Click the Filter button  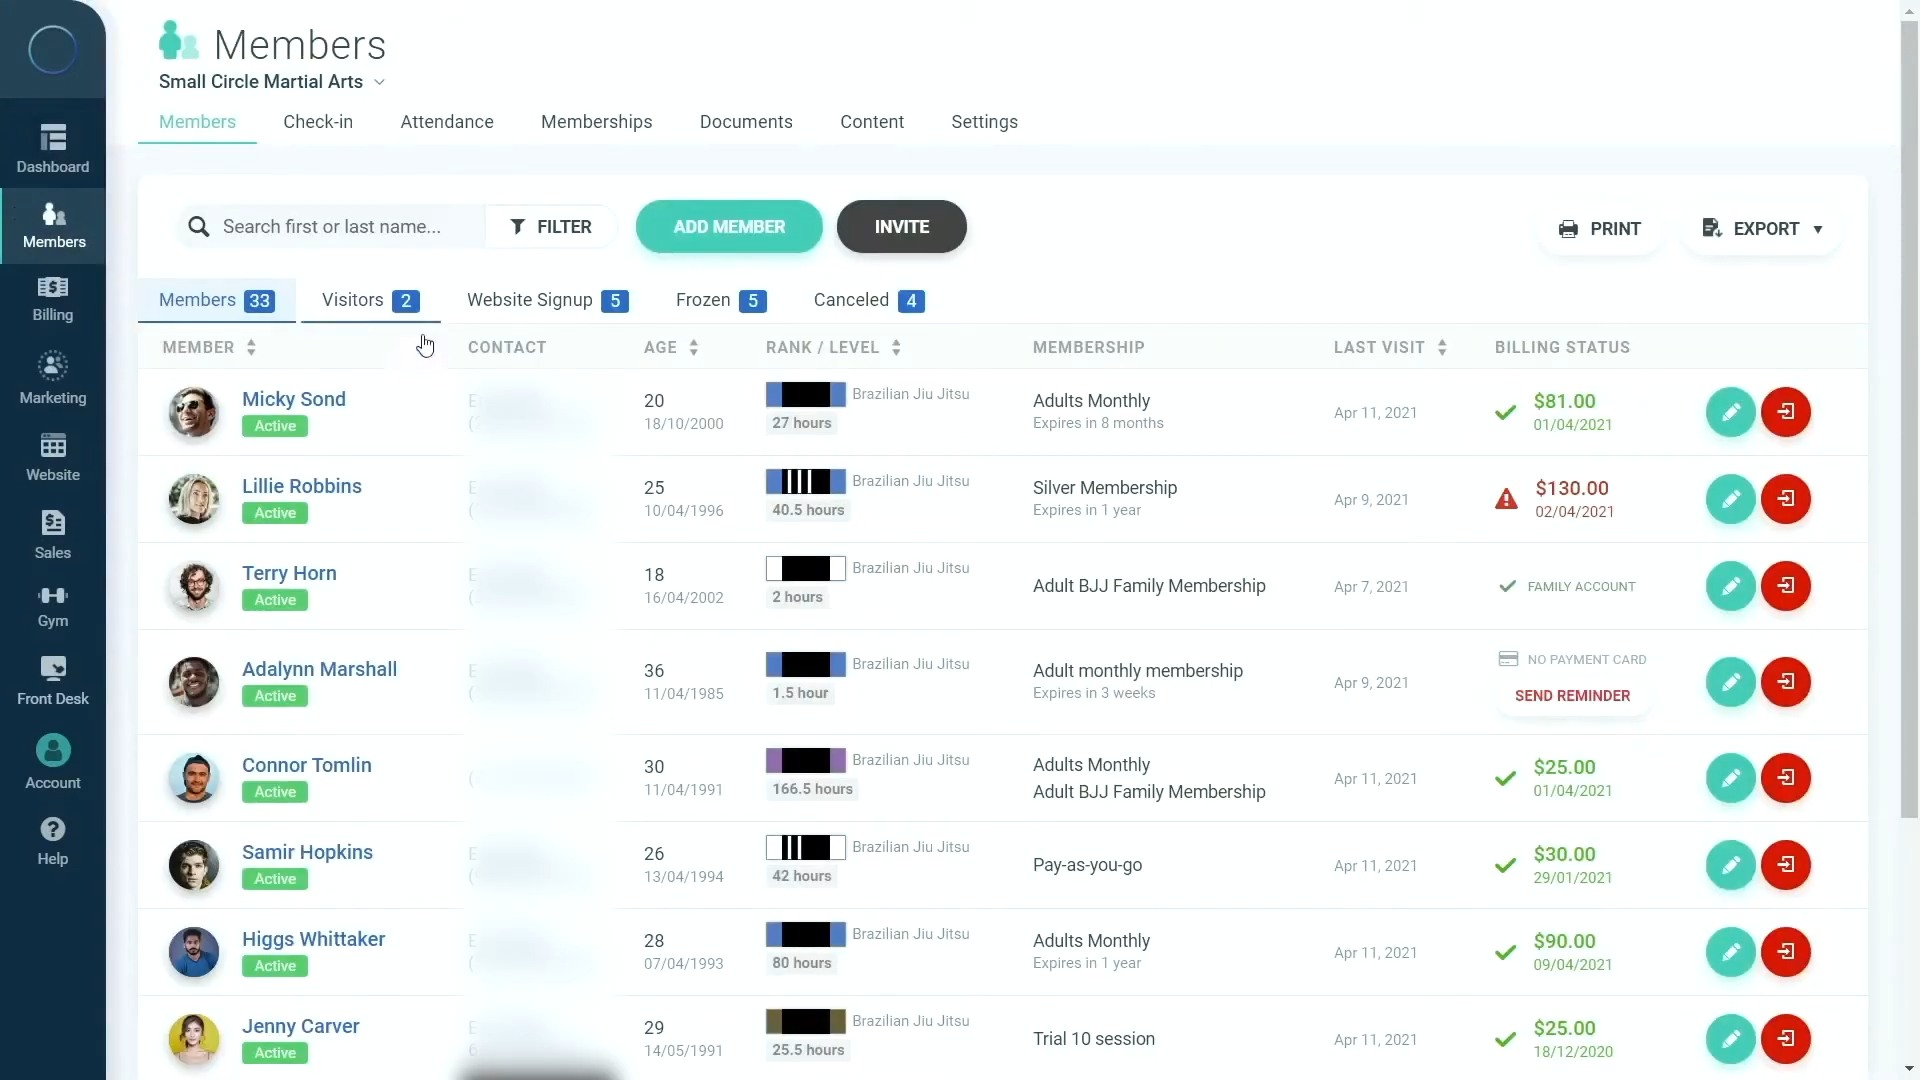click(x=551, y=227)
